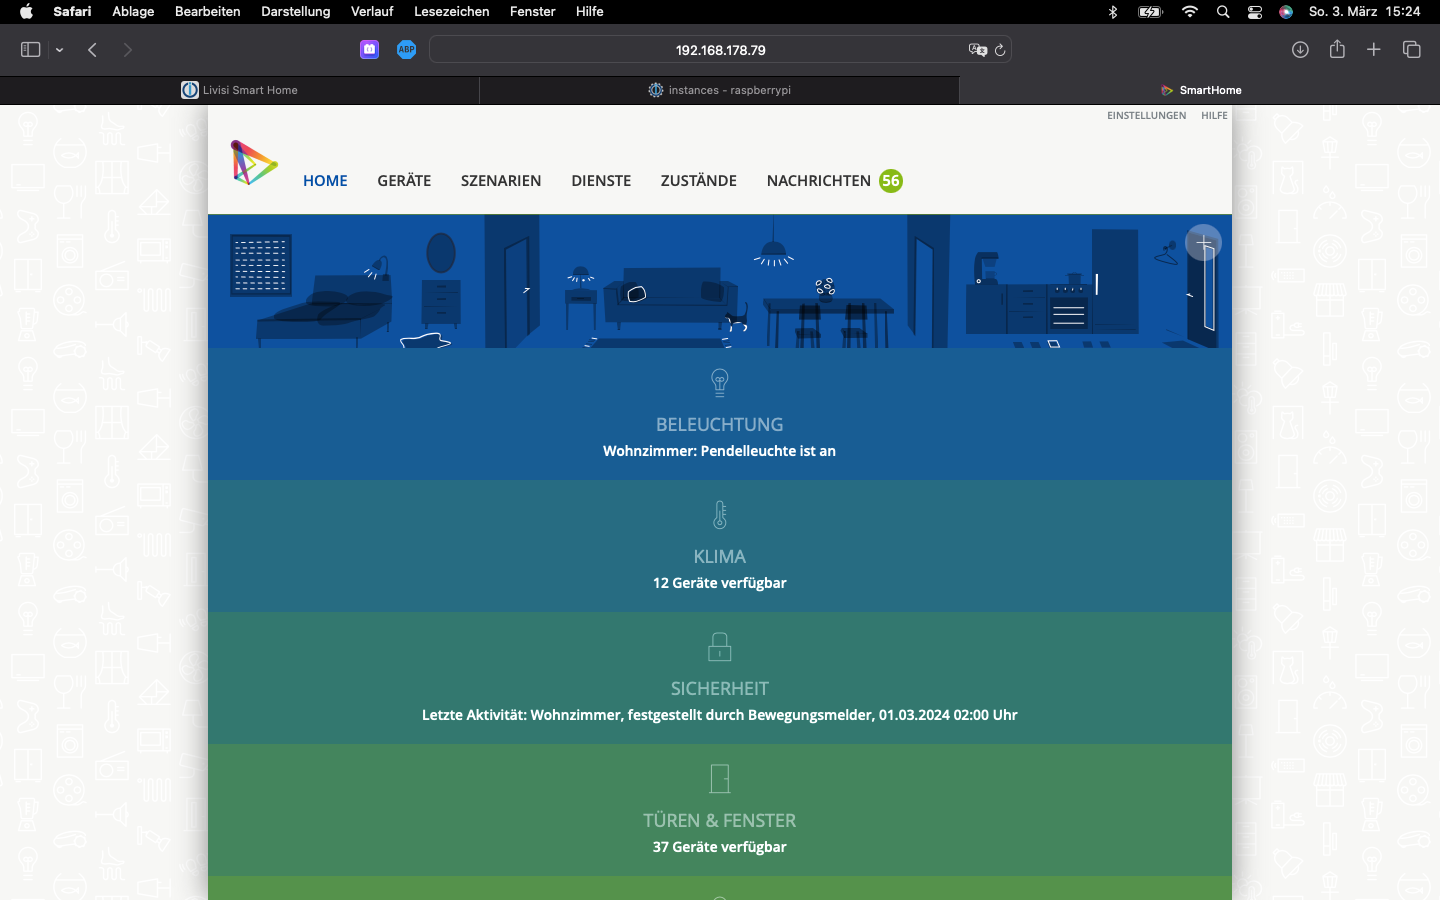The width and height of the screenshot is (1440, 900).
Task: Switch to Livisi Smart Home browser tab
Action: tap(240, 90)
